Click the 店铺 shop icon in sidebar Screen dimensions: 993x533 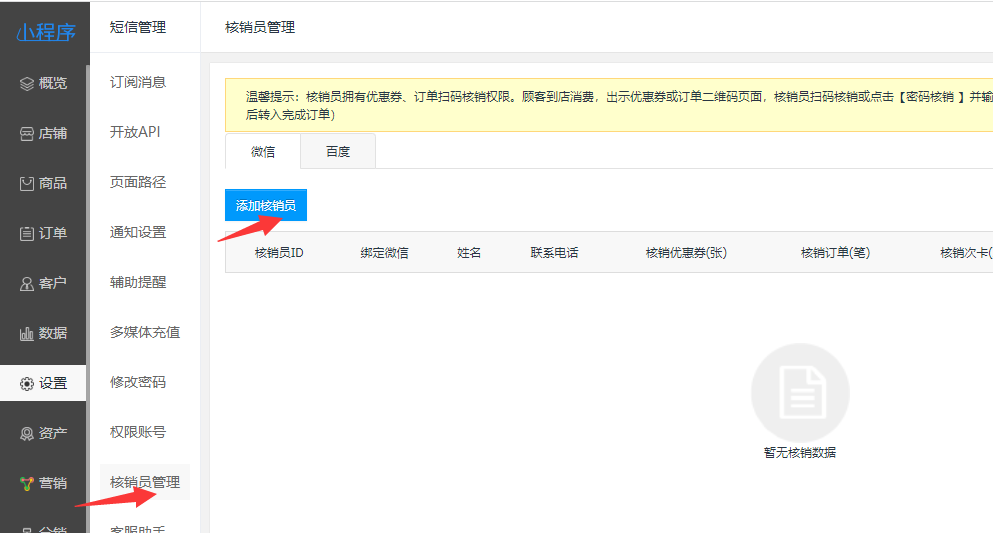point(27,134)
